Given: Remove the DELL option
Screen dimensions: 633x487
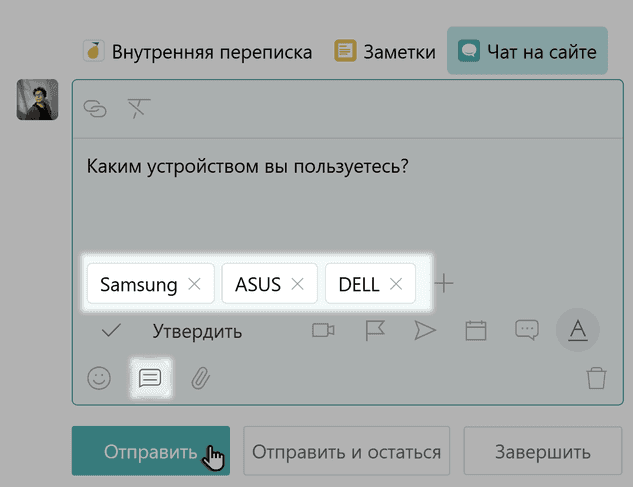Looking at the screenshot, I should click(396, 284).
